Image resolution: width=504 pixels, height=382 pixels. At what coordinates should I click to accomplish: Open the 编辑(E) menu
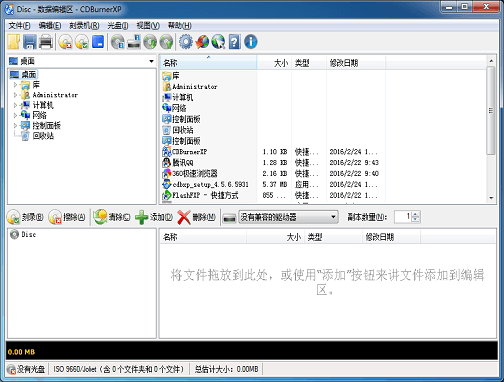pyautogui.click(x=50, y=26)
